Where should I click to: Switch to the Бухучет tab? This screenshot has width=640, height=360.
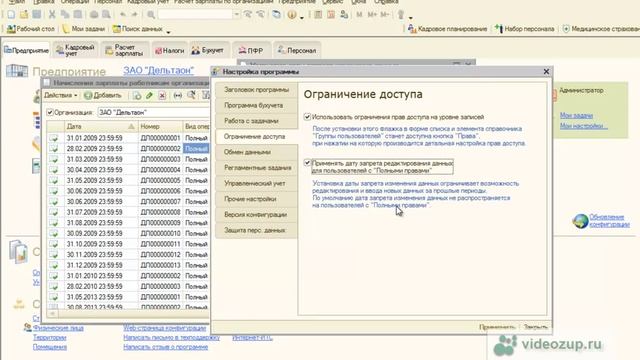(x=208, y=50)
